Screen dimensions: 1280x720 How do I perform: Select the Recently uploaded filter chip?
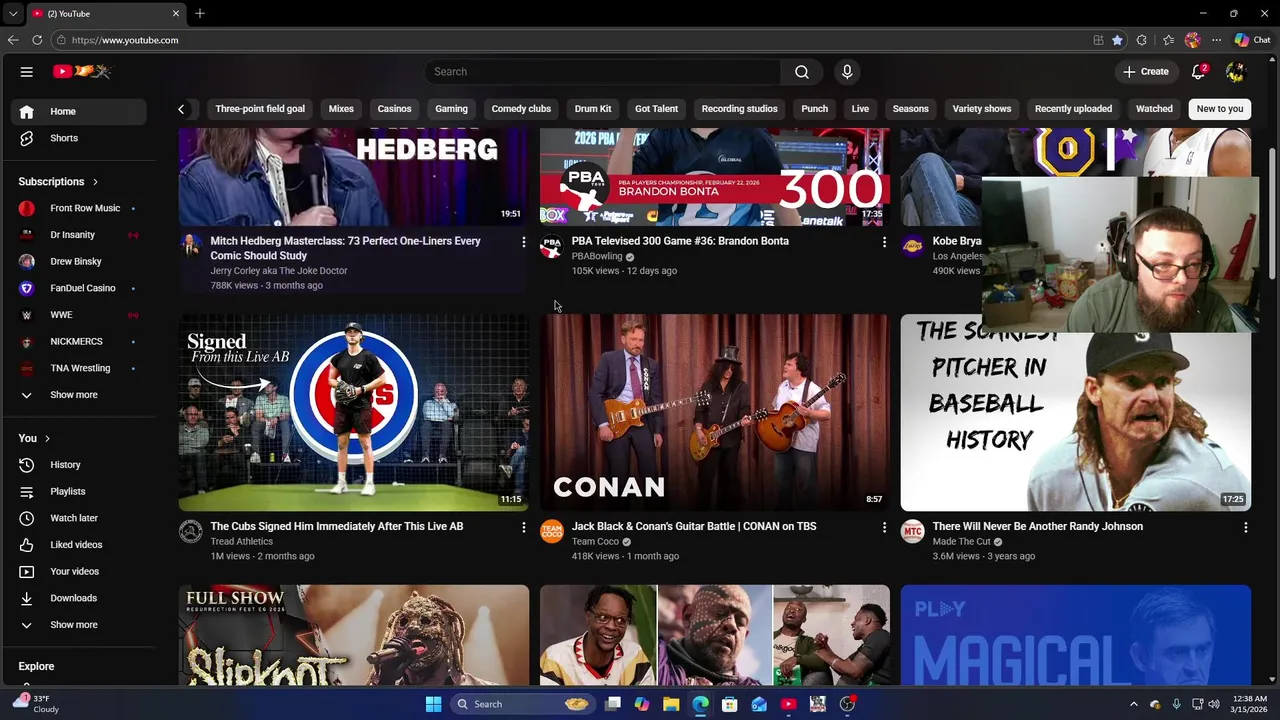coord(1073,109)
